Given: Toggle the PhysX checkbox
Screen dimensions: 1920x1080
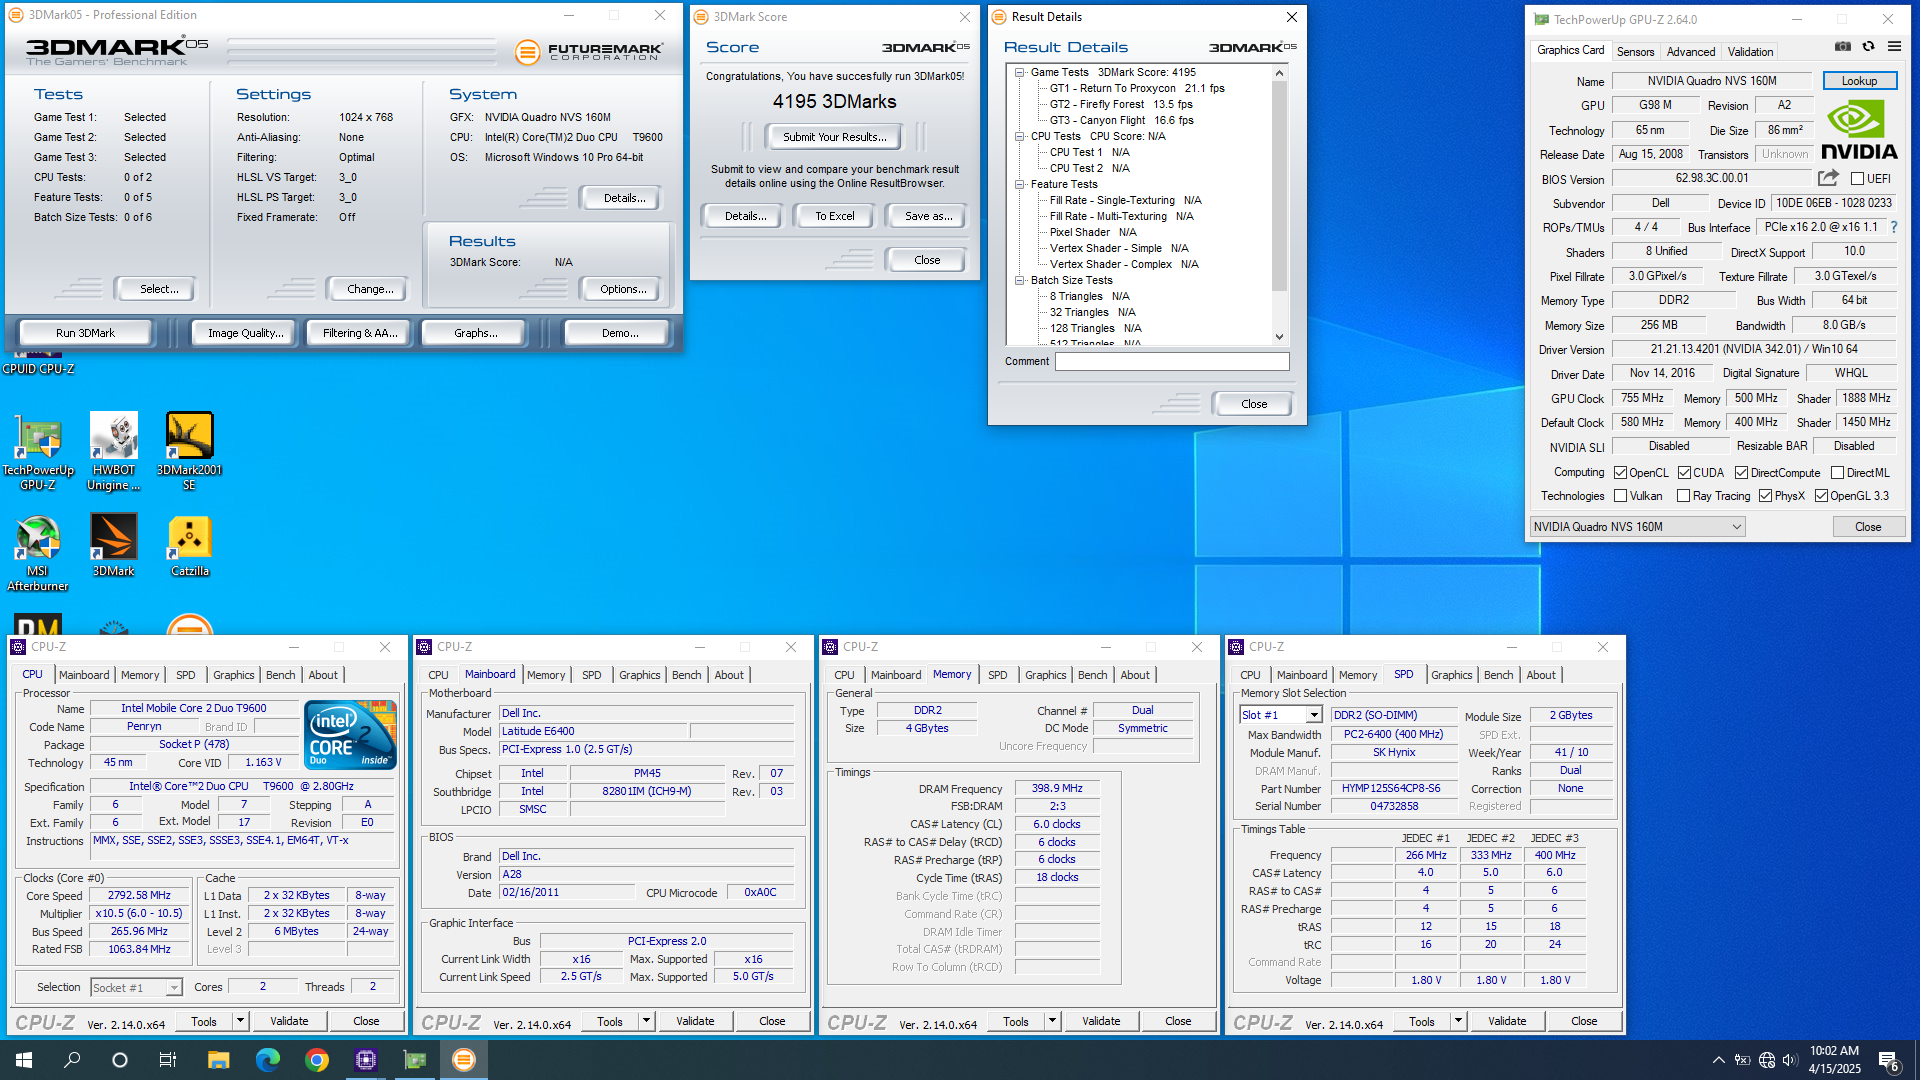Looking at the screenshot, I should pyautogui.click(x=1765, y=496).
